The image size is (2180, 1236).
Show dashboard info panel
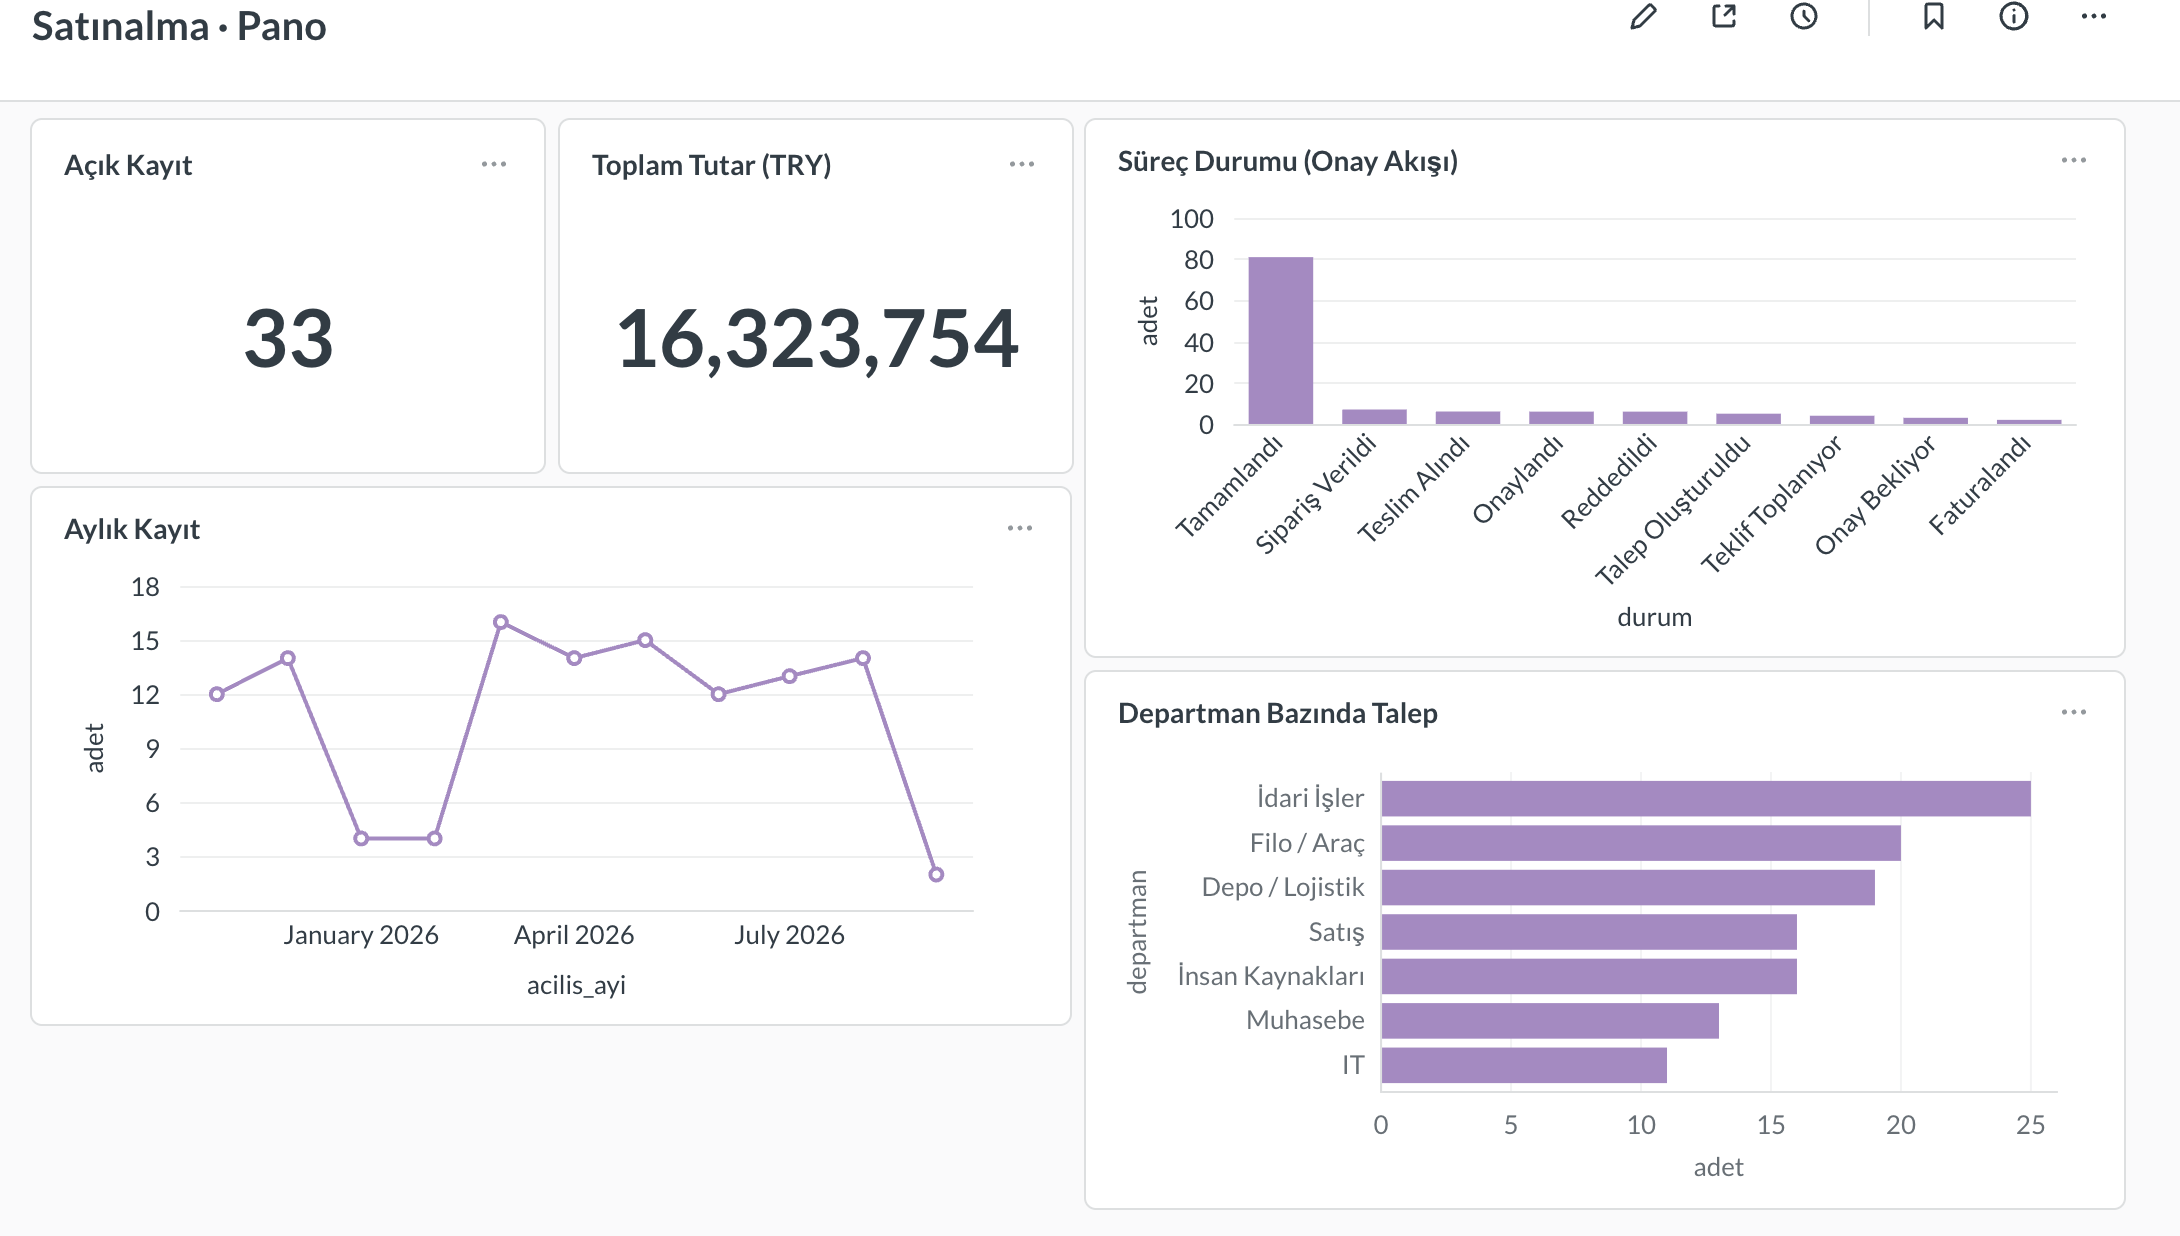click(2014, 16)
